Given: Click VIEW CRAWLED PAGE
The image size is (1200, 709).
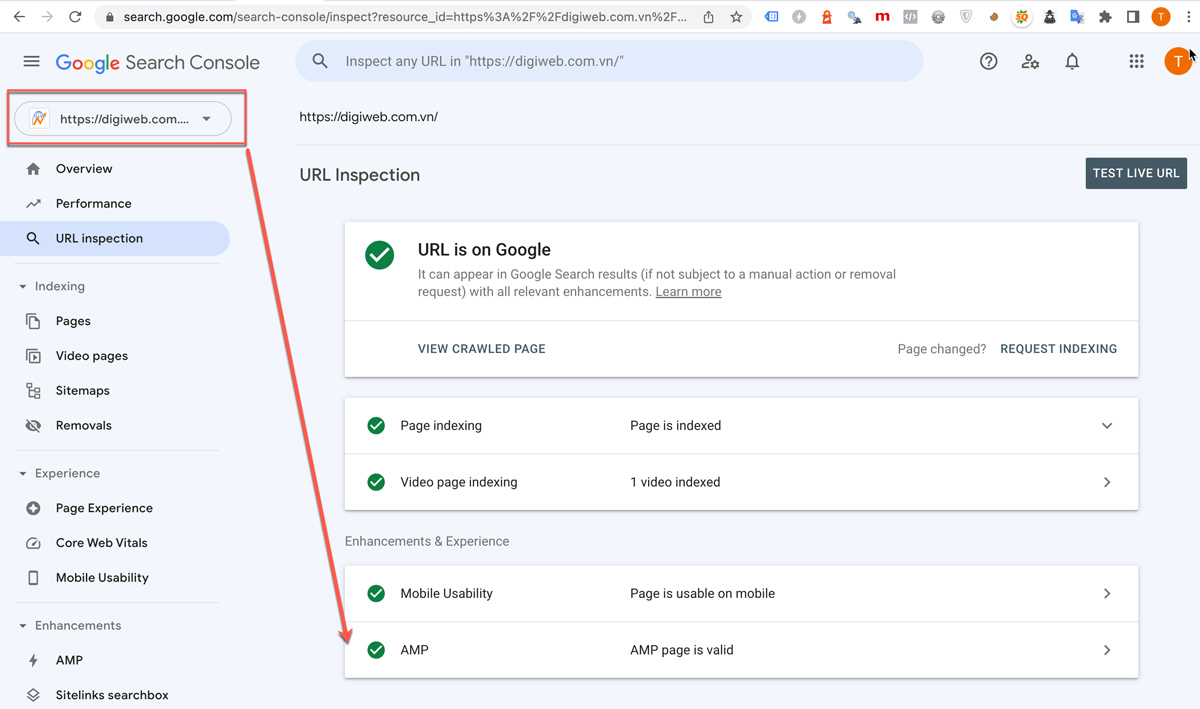Looking at the screenshot, I should (x=482, y=349).
